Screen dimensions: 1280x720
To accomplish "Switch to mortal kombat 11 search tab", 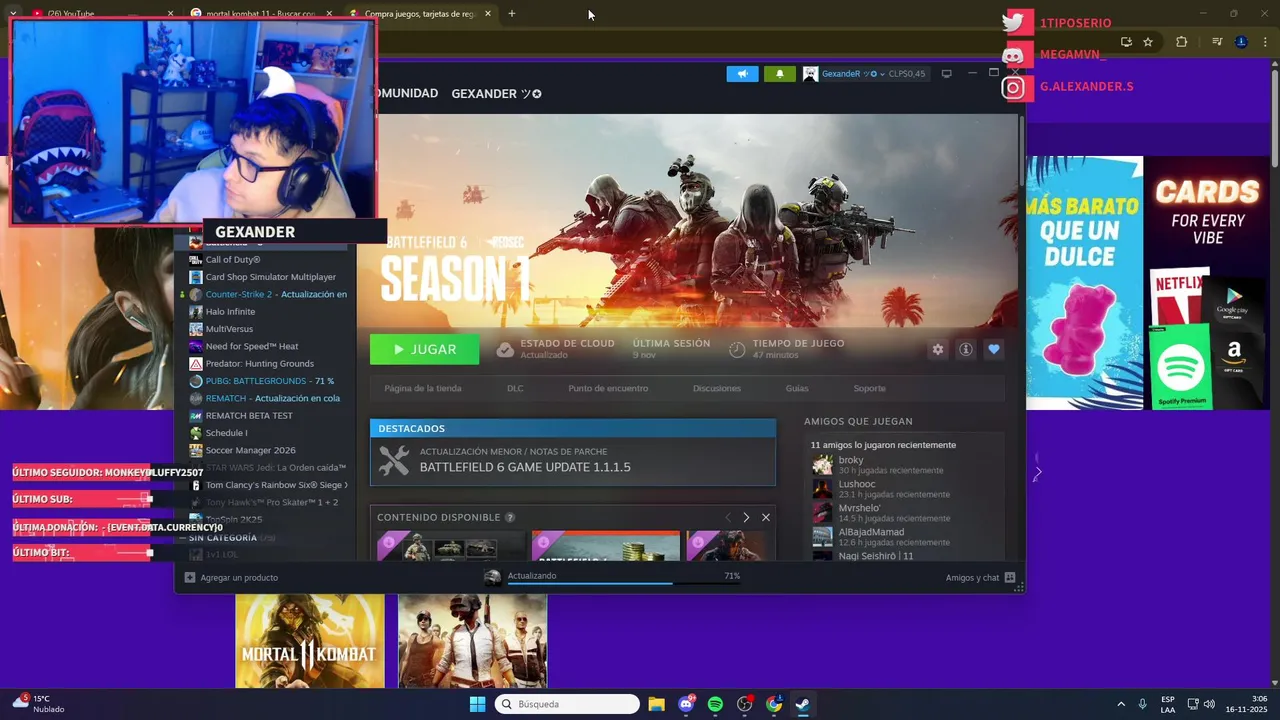I will pyautogui.click(x=264, y=14).
